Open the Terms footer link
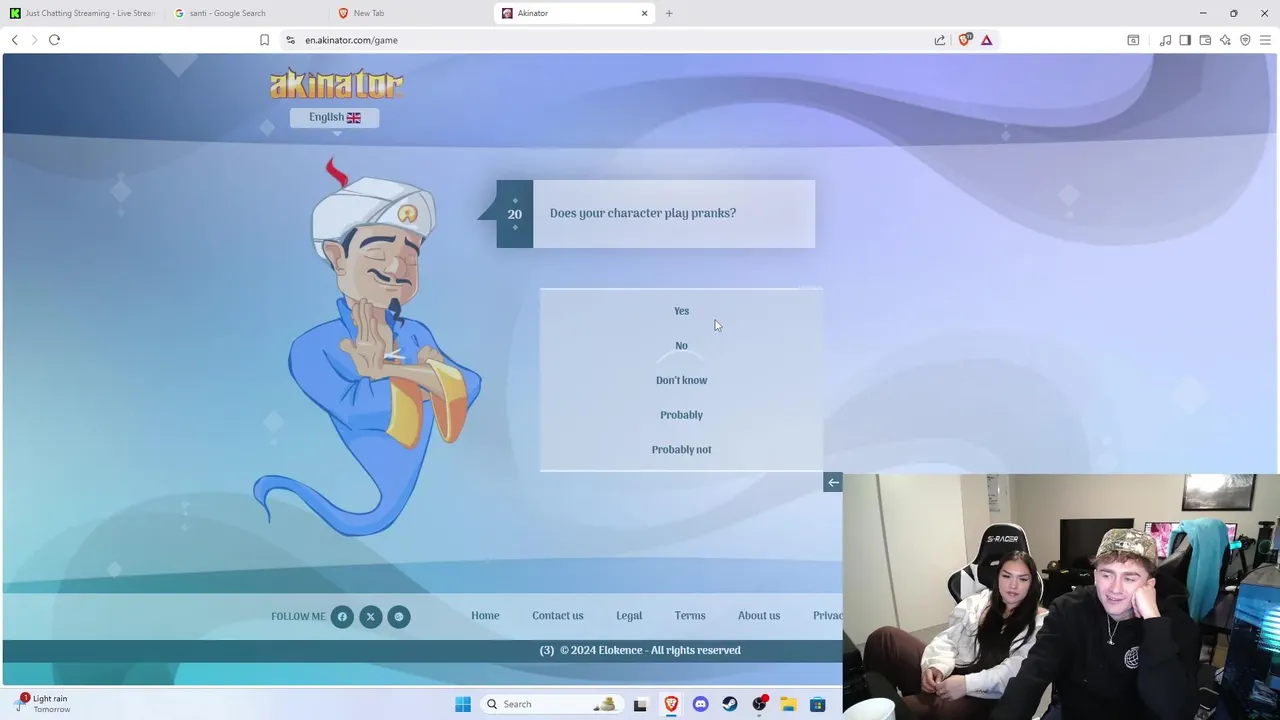 690,616
